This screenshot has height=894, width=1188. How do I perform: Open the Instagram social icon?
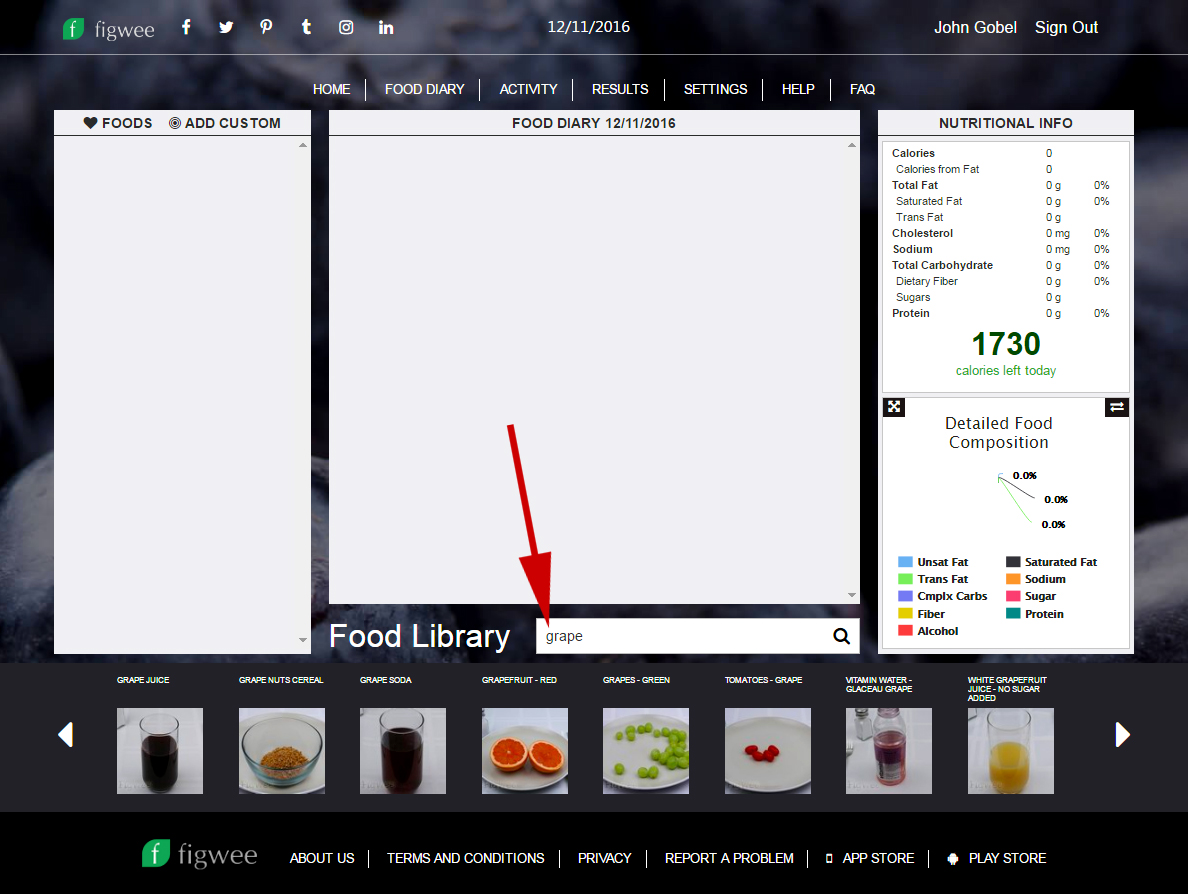coord(346,27)
